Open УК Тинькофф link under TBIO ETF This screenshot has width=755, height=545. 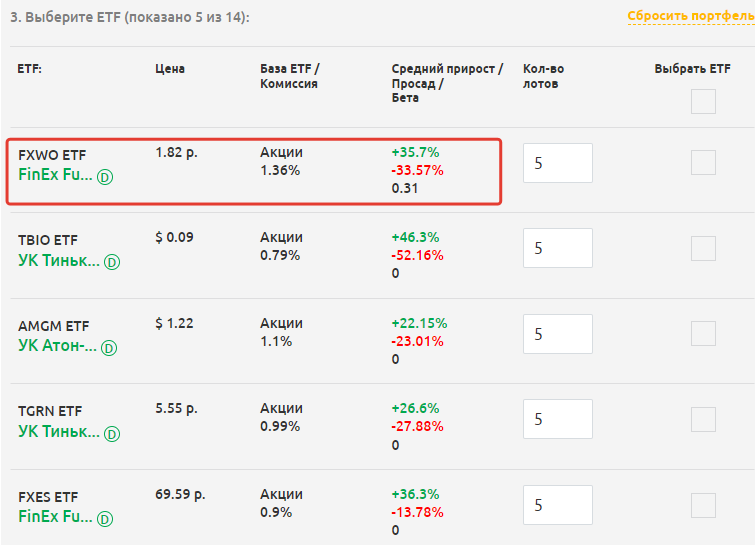59,261
